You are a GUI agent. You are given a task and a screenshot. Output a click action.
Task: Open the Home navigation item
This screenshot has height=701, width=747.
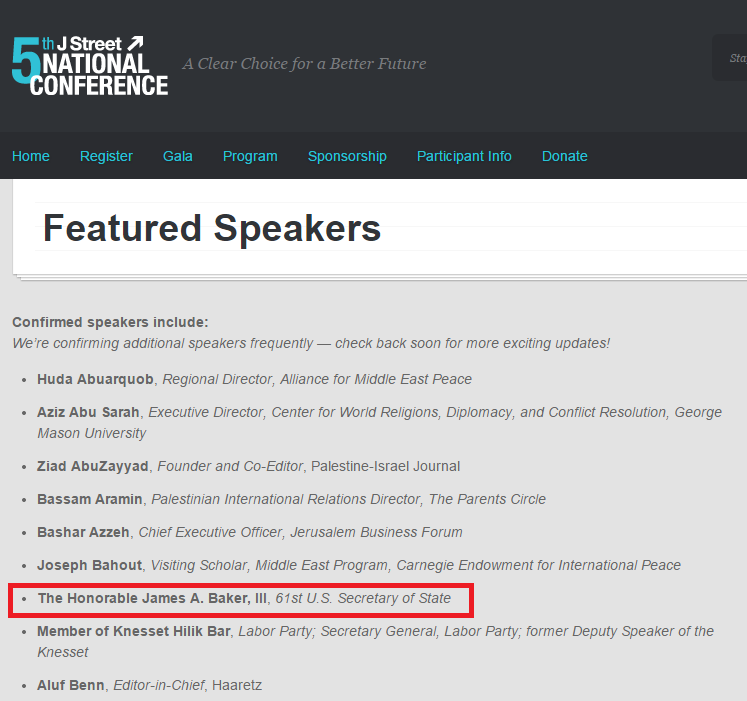[x=31, y=156]
